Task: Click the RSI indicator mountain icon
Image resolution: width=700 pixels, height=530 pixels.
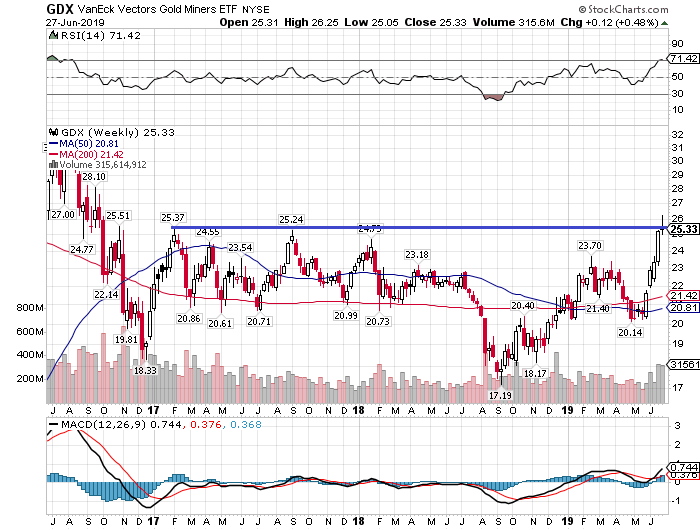Action: pos(53,35)
